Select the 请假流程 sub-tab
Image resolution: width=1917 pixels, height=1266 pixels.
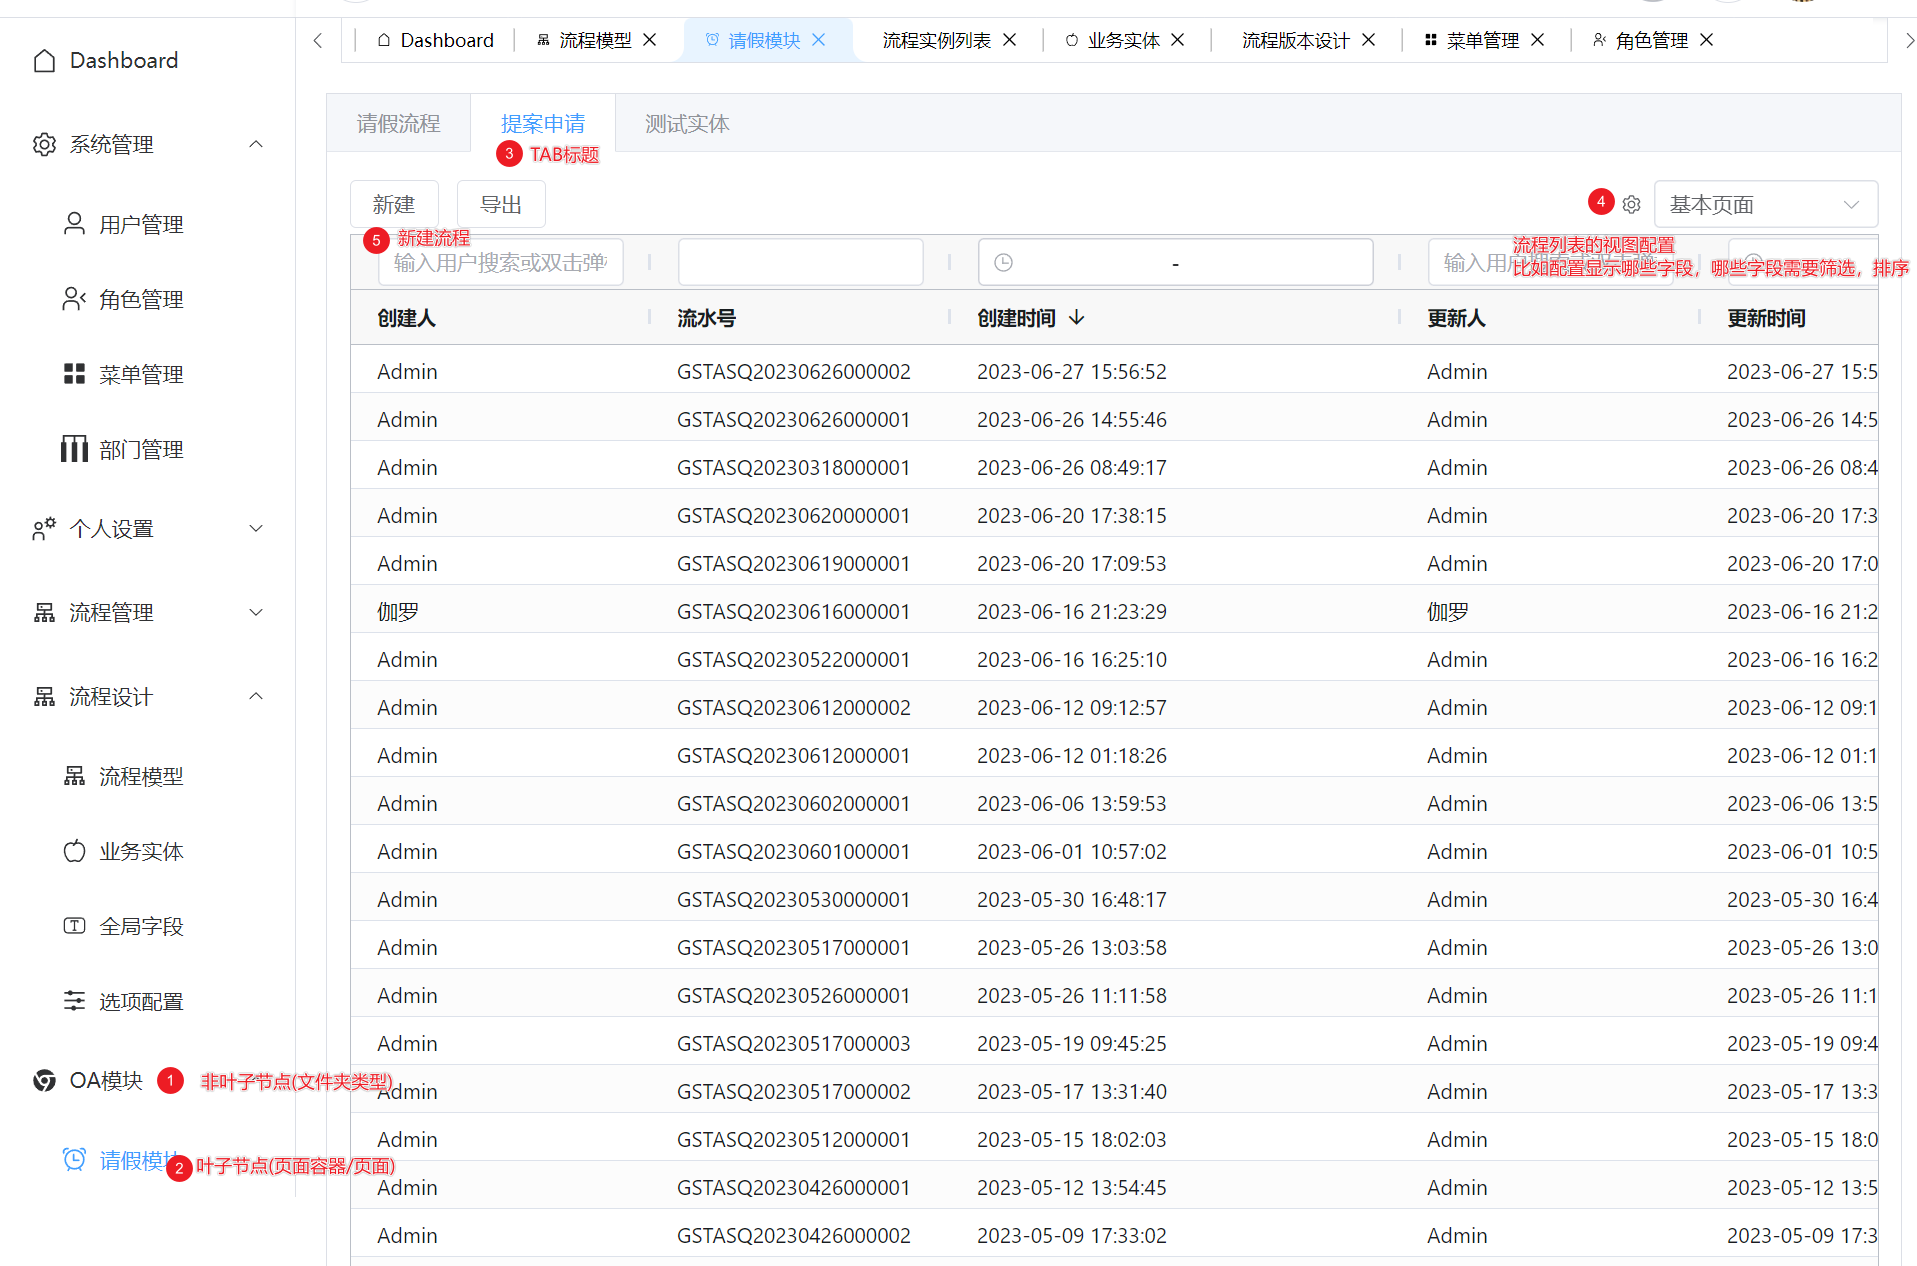pos(398,124)
